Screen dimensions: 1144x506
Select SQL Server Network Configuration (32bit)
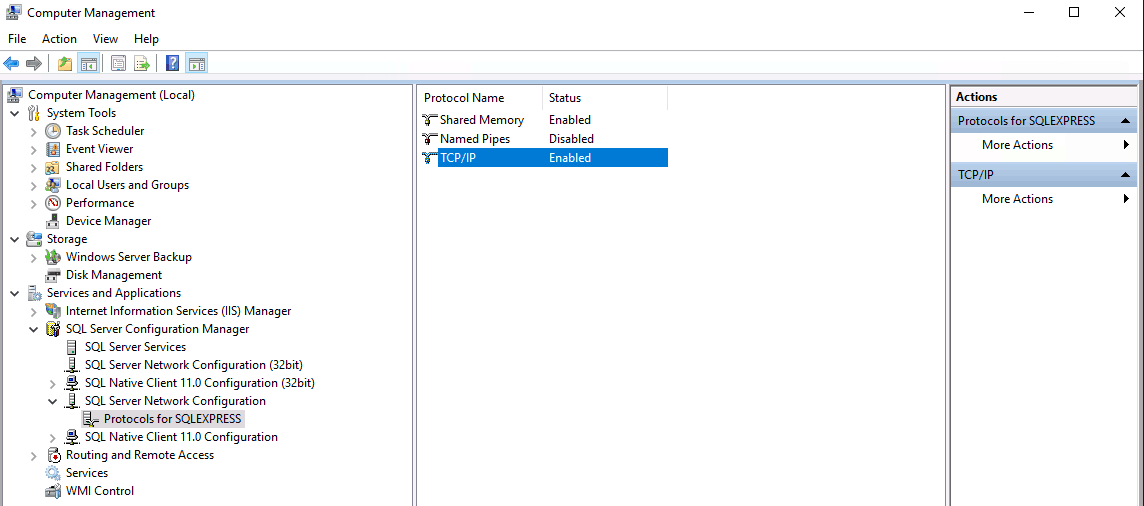(x=193, y=365)
